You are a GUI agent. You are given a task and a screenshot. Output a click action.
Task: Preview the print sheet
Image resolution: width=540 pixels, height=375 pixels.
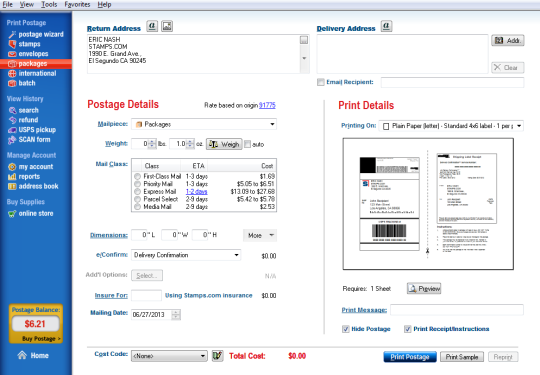click(424, 289)
